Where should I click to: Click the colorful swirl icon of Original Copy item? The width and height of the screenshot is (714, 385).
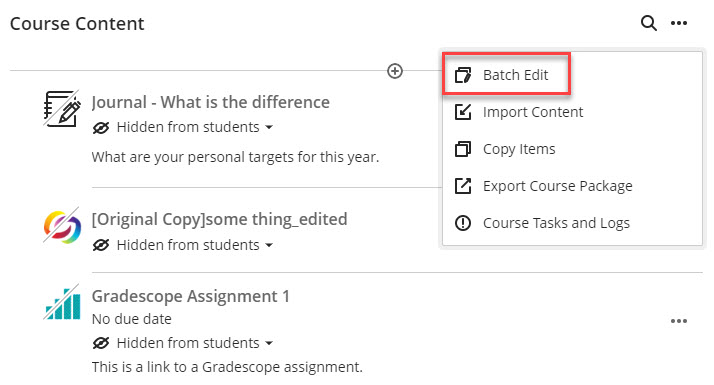click(62, 226)
